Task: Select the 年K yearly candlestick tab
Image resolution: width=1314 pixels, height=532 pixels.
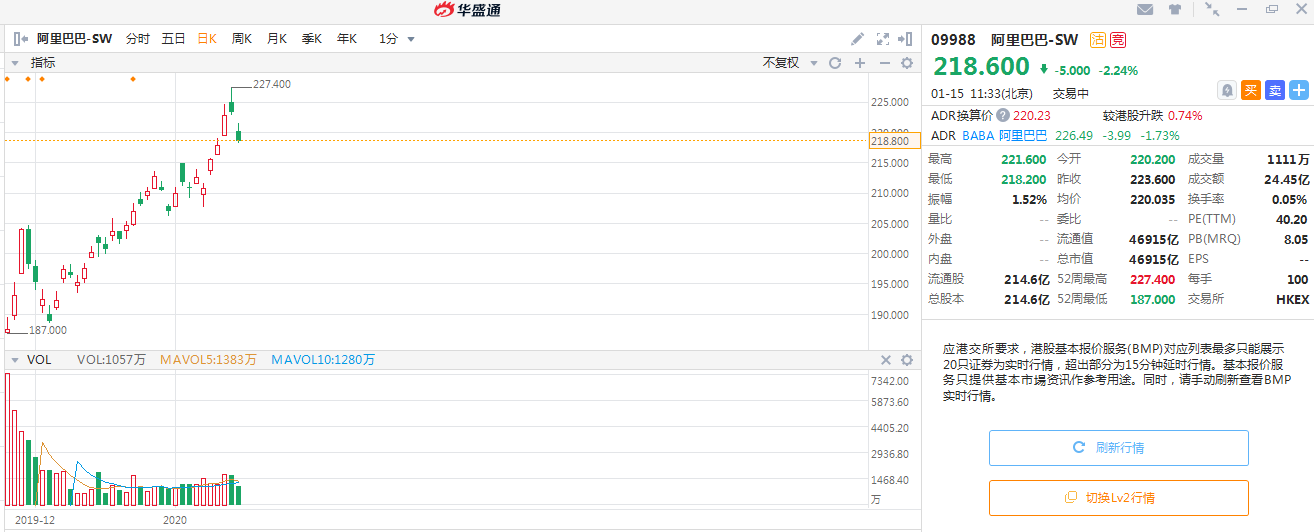Action: 347,39
